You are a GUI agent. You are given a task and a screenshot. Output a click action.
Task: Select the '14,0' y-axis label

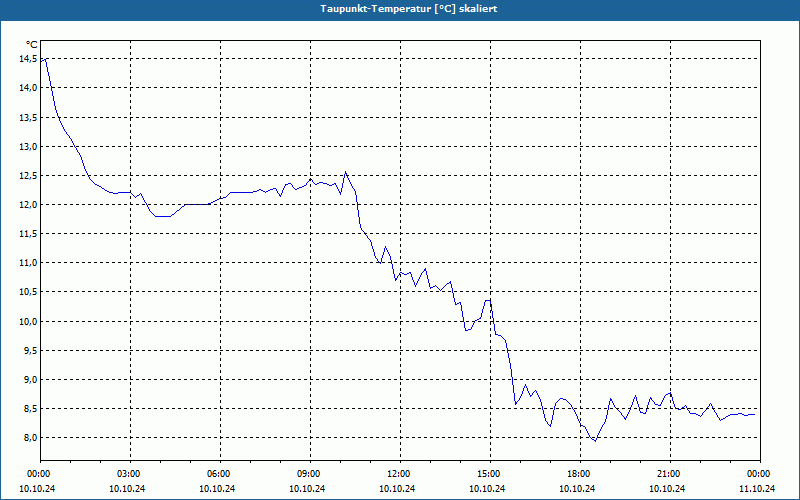click(x=28, y=88)
